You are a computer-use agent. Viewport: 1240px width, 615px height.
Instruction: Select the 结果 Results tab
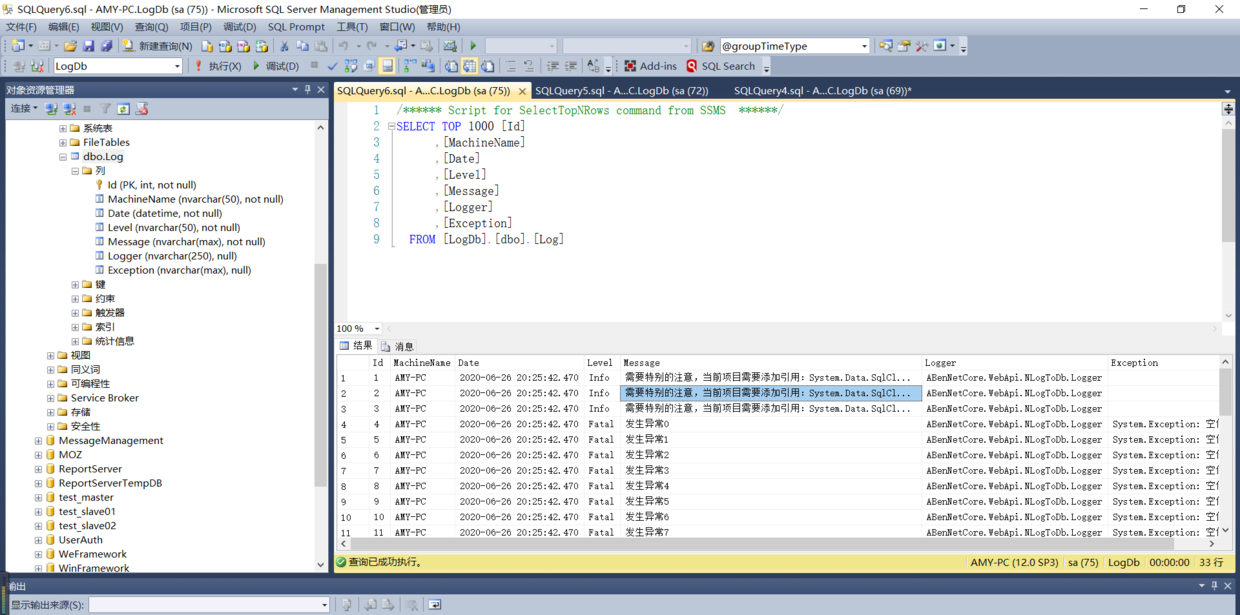[x=356, y=346]
